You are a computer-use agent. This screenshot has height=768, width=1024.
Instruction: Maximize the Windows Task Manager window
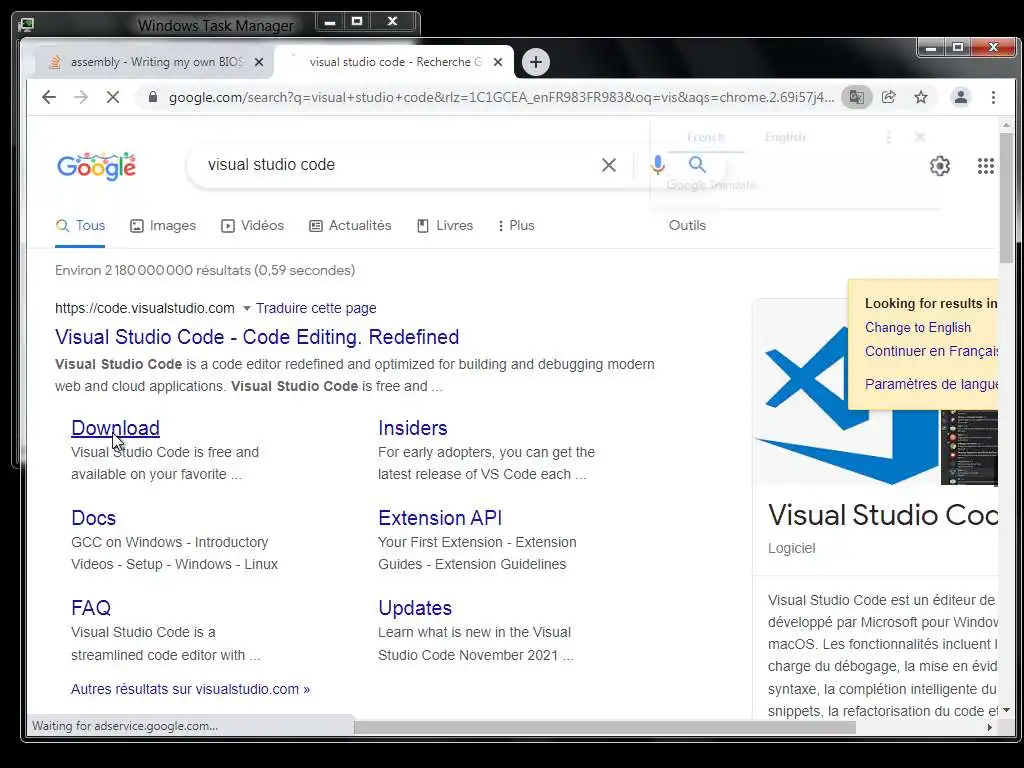[357, 22]
